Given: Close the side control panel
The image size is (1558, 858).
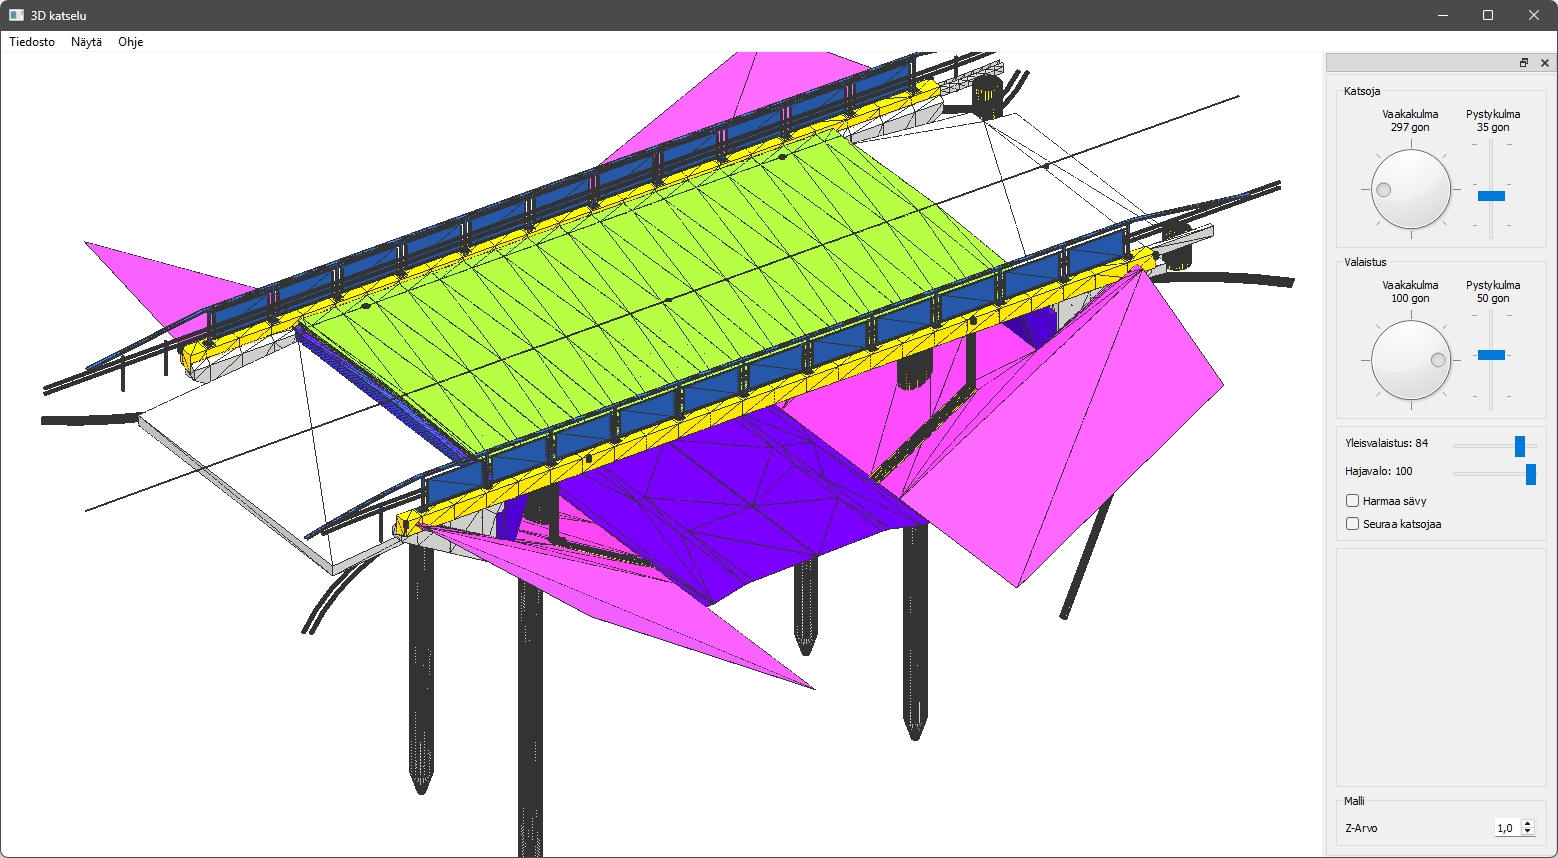Looking at the screenshot, I should (1544, 63).
